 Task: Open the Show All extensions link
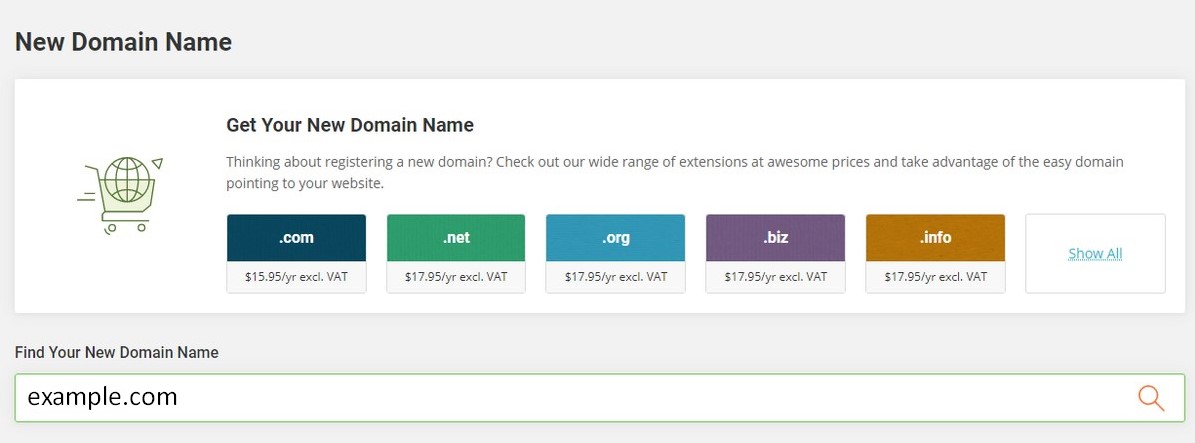tap(1095, 254)
